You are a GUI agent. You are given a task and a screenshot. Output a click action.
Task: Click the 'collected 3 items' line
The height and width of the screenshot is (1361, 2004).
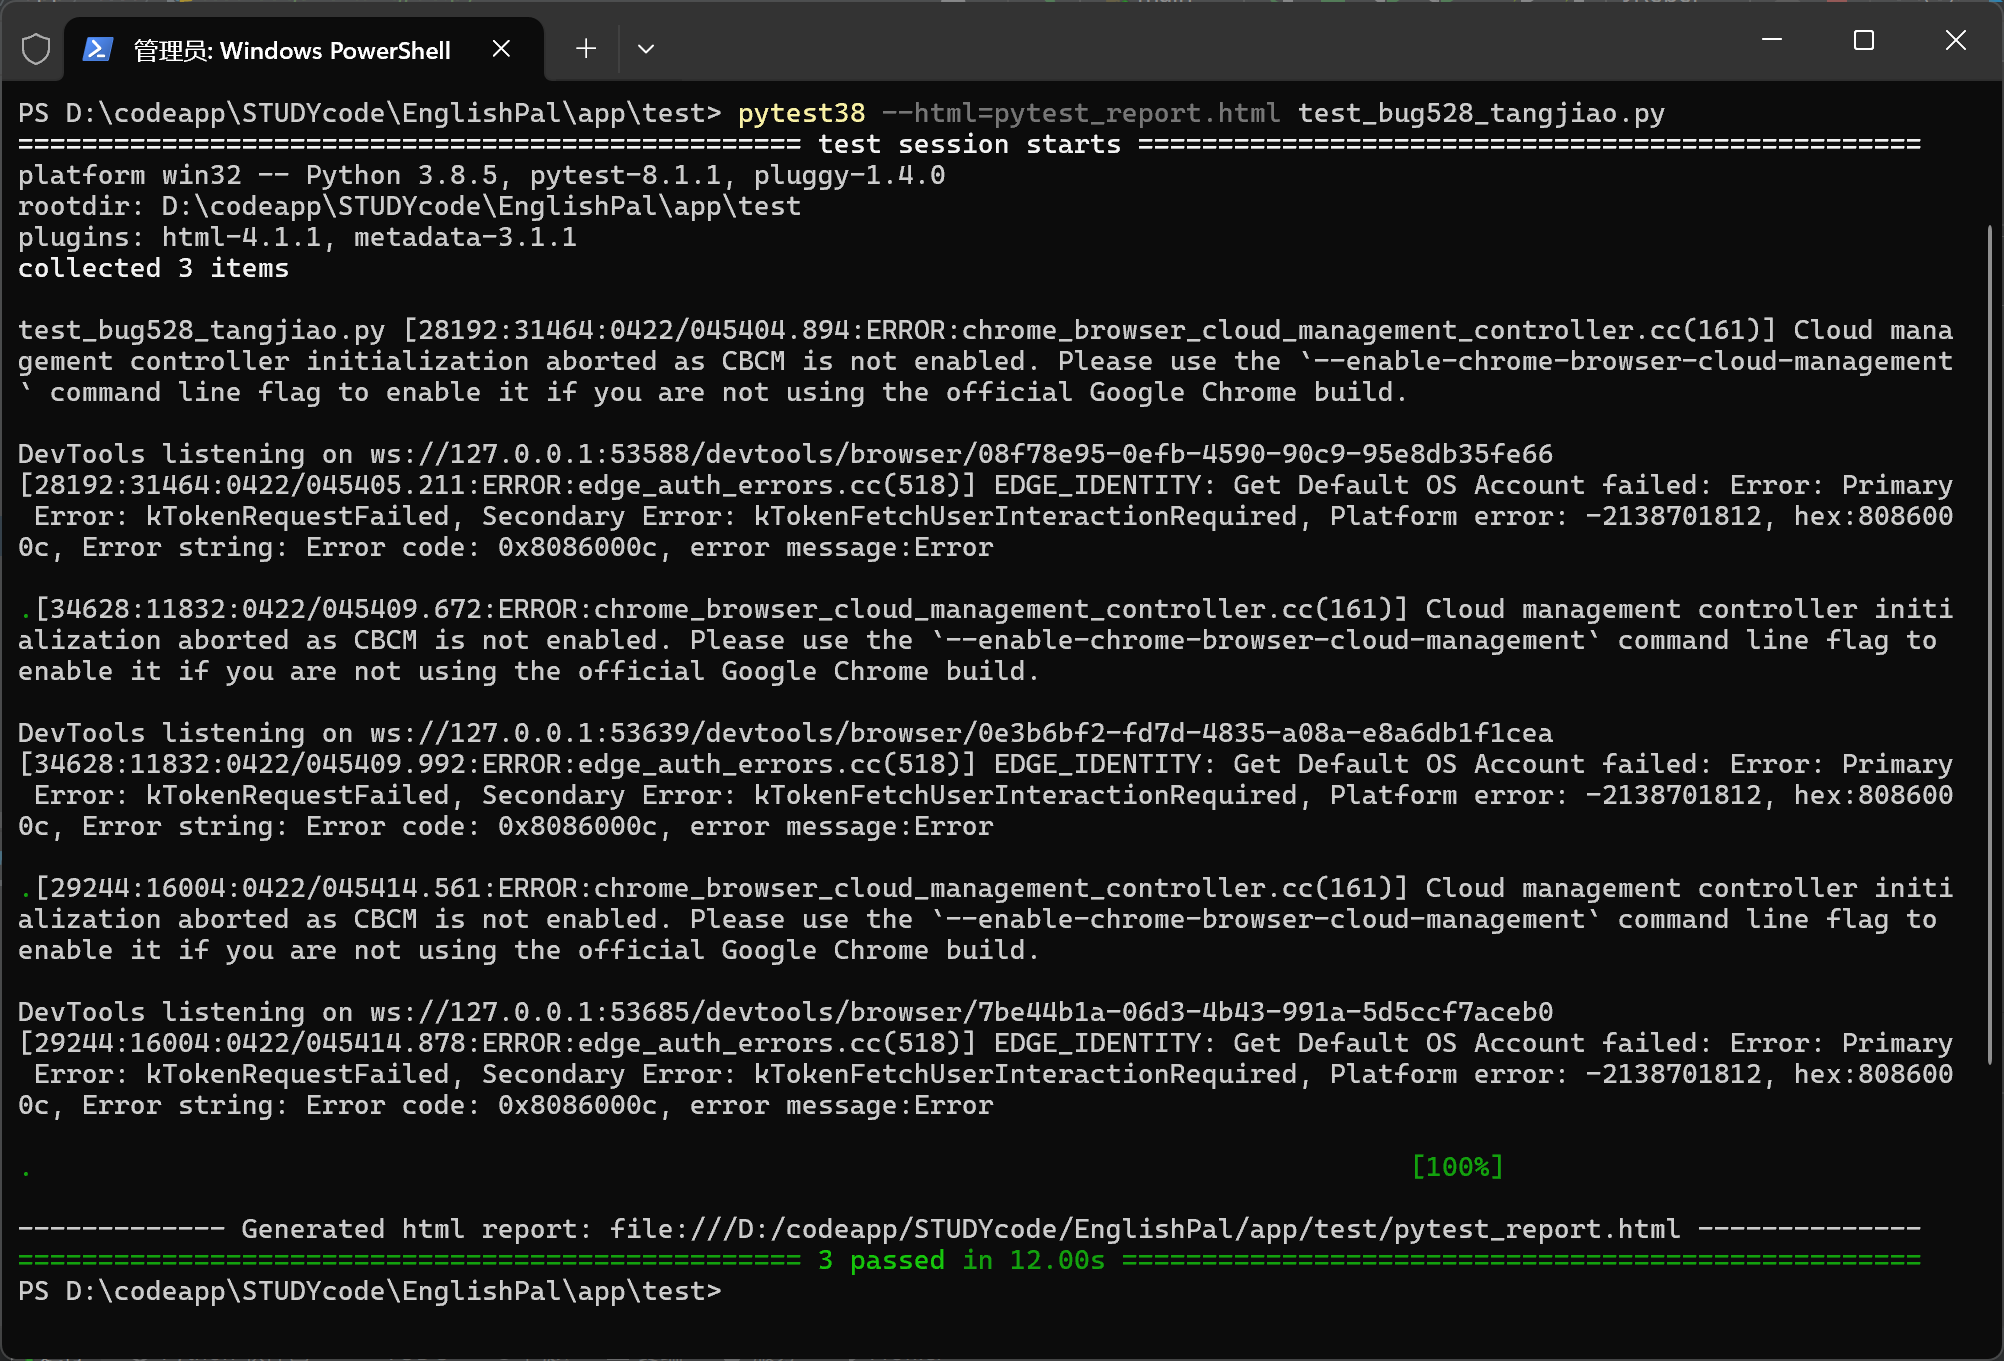coord(154,268)
